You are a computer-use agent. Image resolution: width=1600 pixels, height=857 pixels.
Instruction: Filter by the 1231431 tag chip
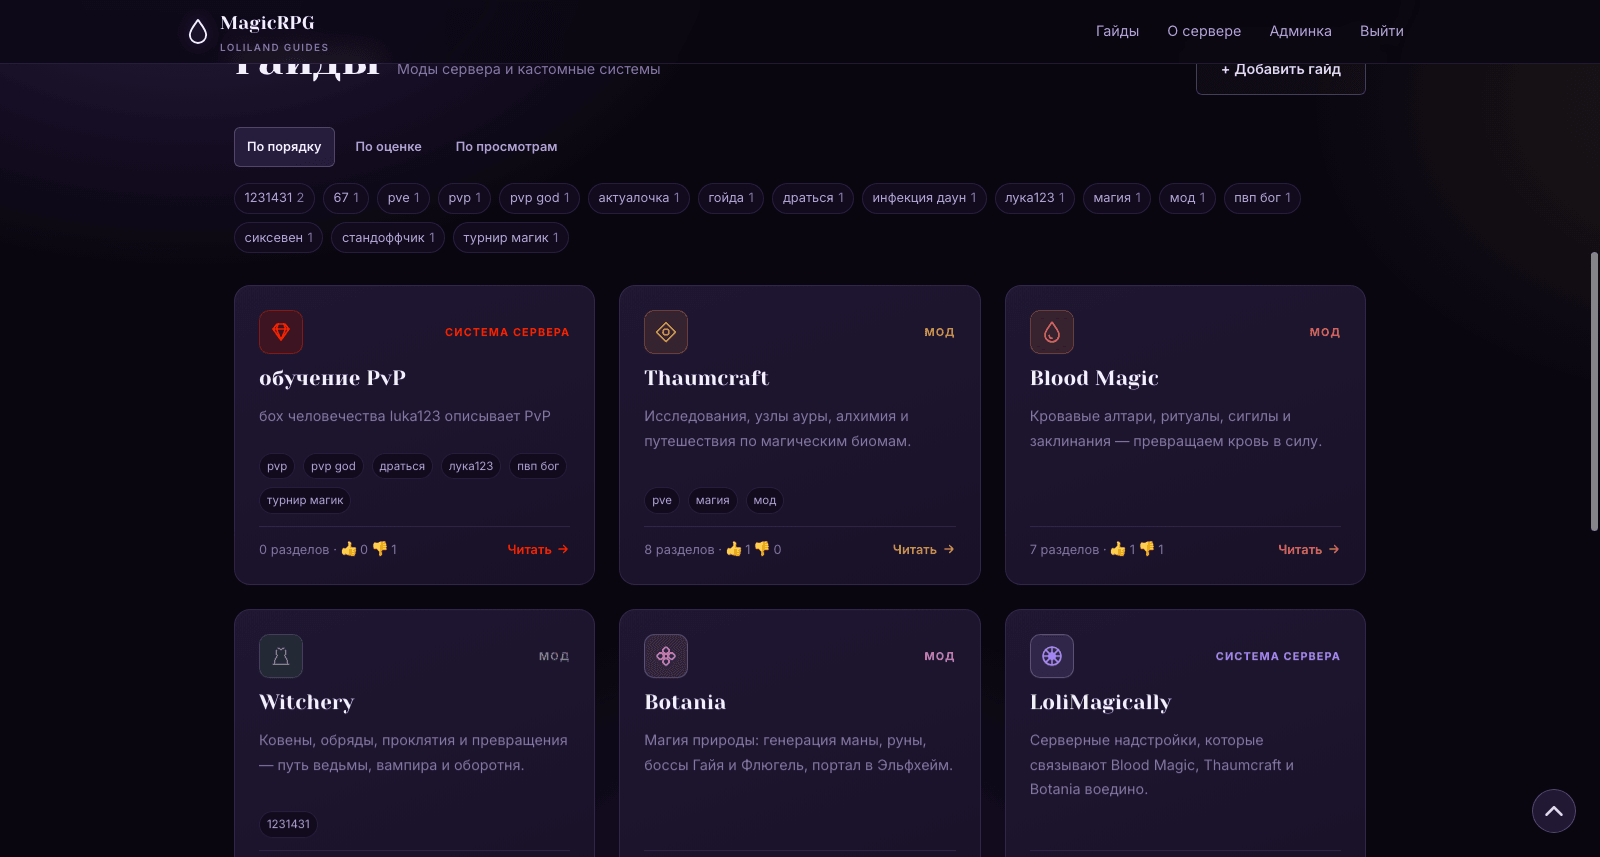274,198
